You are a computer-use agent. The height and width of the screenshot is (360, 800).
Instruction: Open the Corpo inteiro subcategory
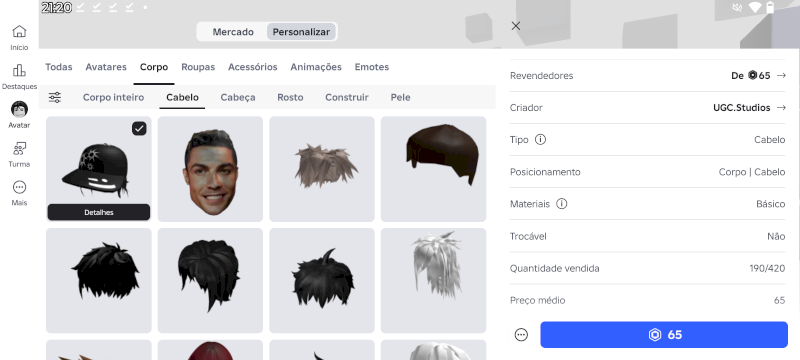pos(113,97)
